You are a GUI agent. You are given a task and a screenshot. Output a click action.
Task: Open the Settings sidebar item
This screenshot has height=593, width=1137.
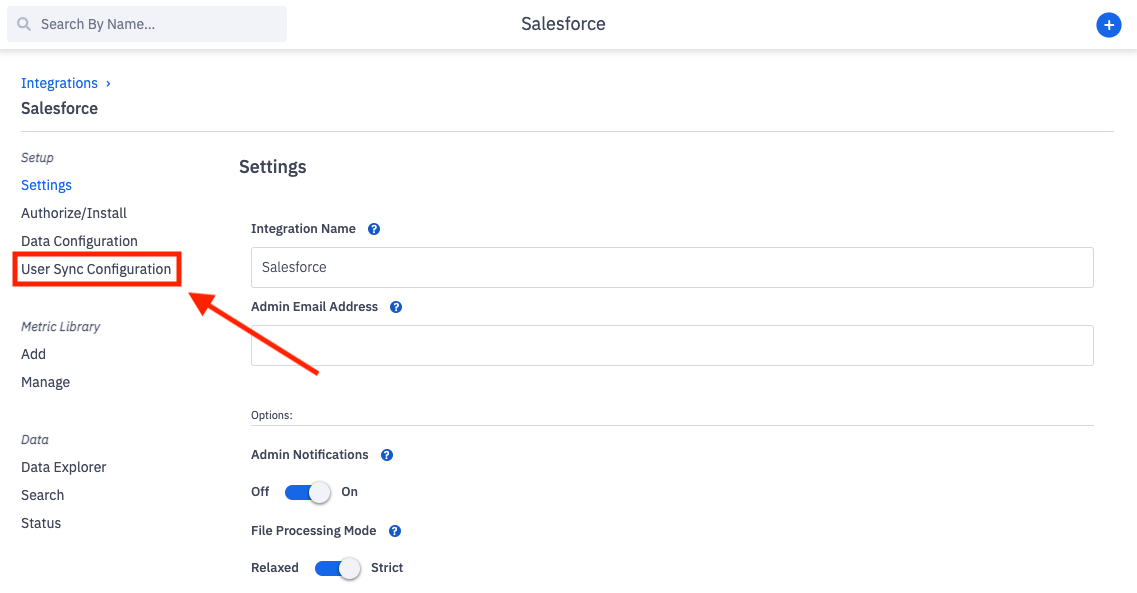point(46,185)
